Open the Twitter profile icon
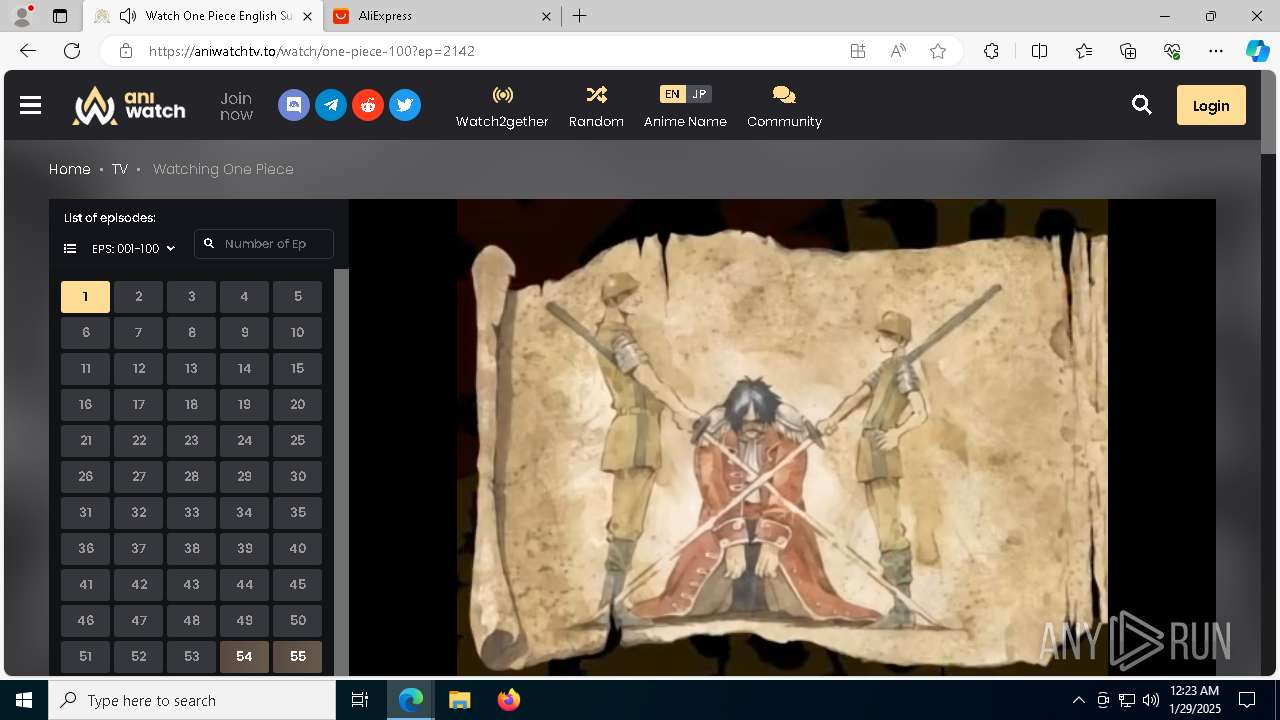1280x720 pixels. point(405,105)
